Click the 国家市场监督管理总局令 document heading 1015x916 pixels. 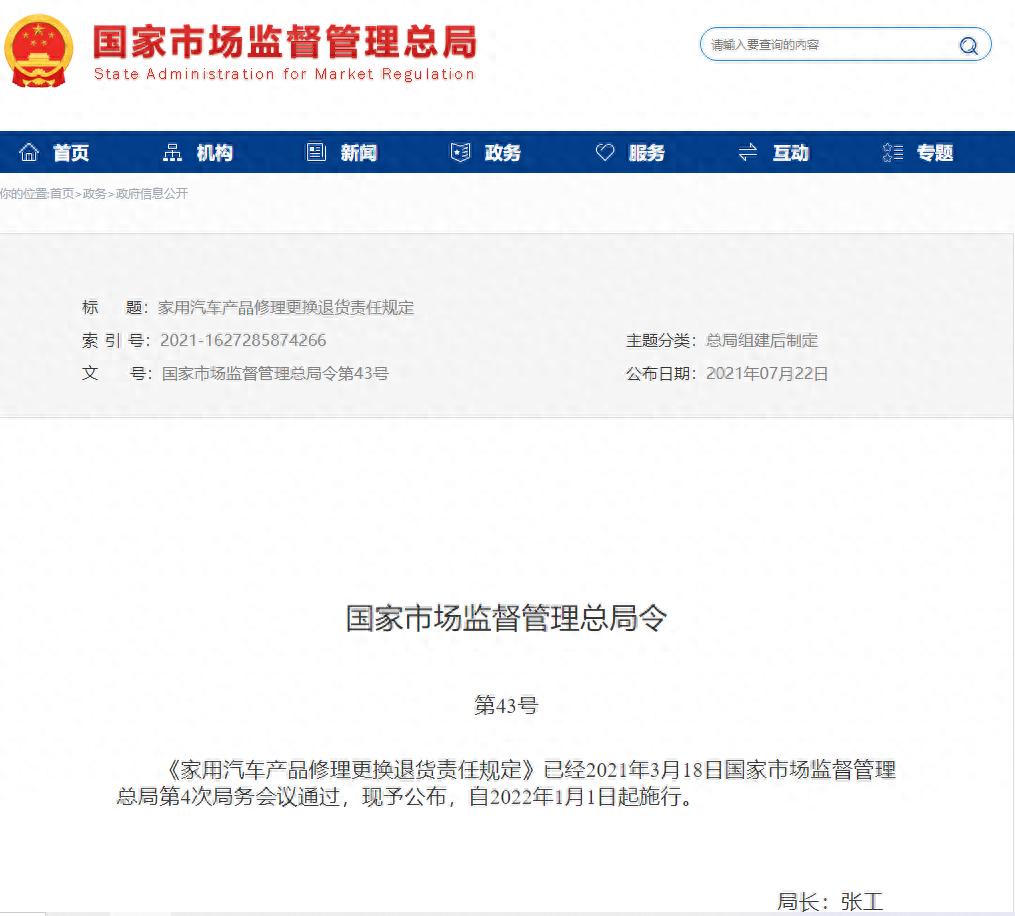pos(506,618)
